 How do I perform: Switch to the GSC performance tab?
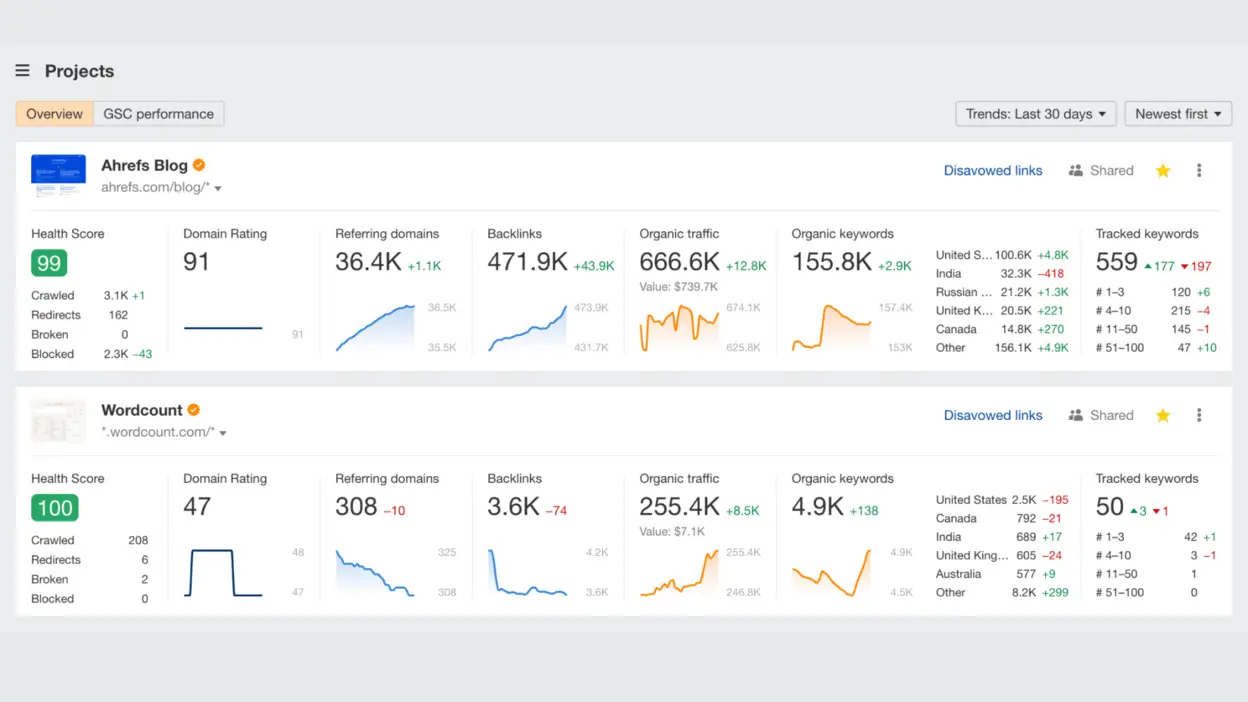click(x=159, y=113)
